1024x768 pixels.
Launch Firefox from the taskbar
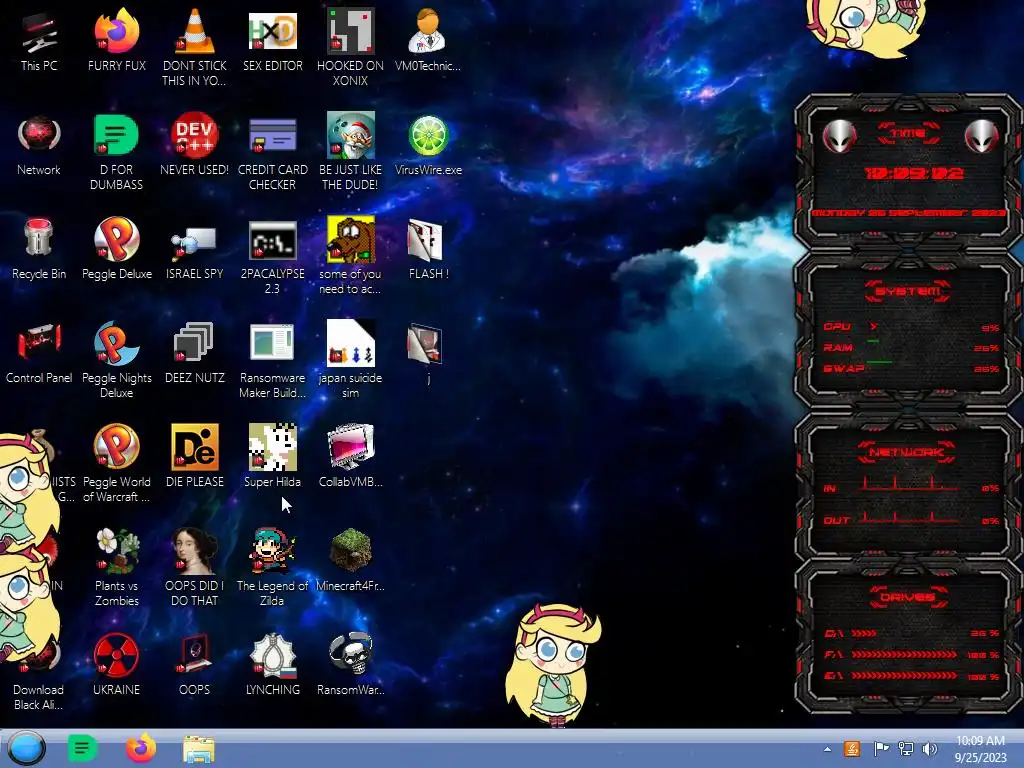141,748
